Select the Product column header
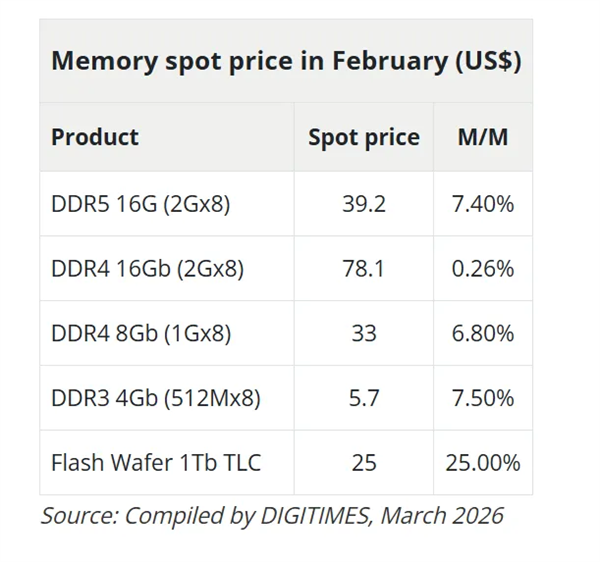The height and width of the screenshot is (562, 600). point(95,137)
